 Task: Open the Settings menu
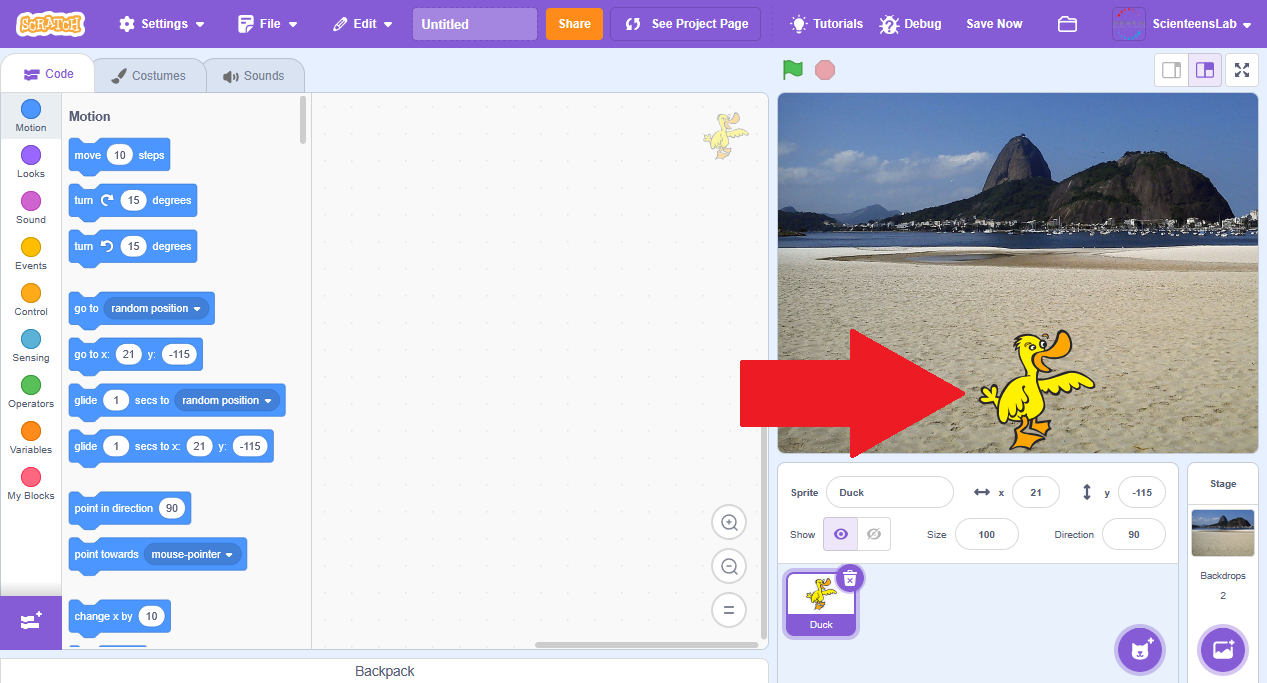tap(162, 24)
